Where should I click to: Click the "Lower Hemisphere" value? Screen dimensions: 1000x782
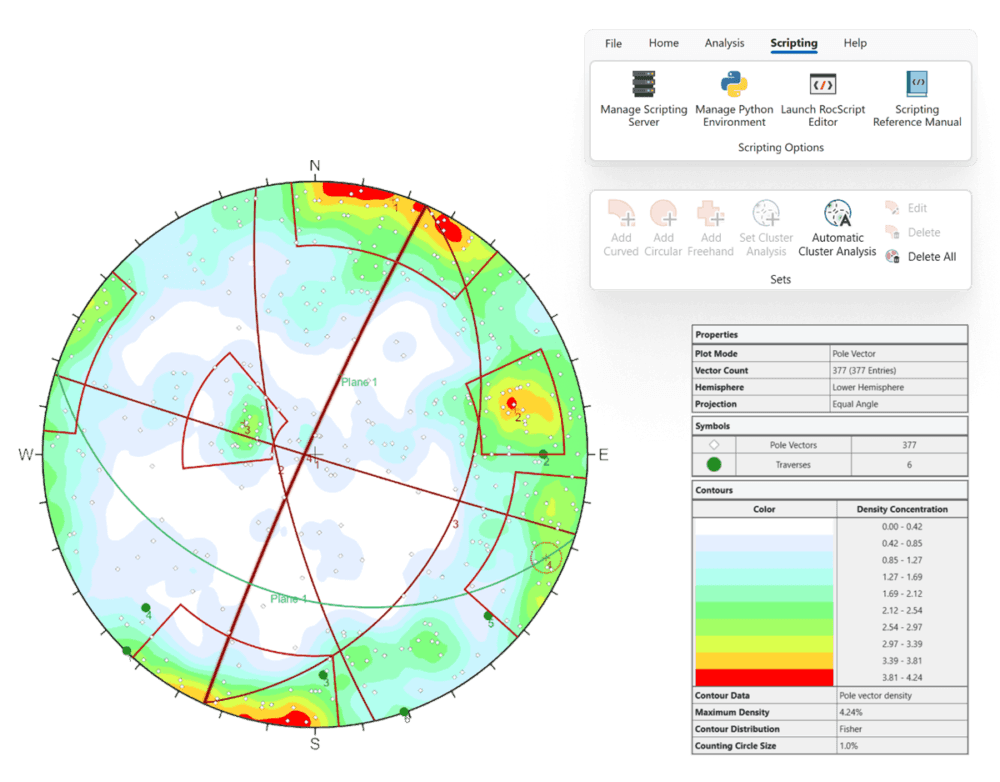click(x=868, y=387)
